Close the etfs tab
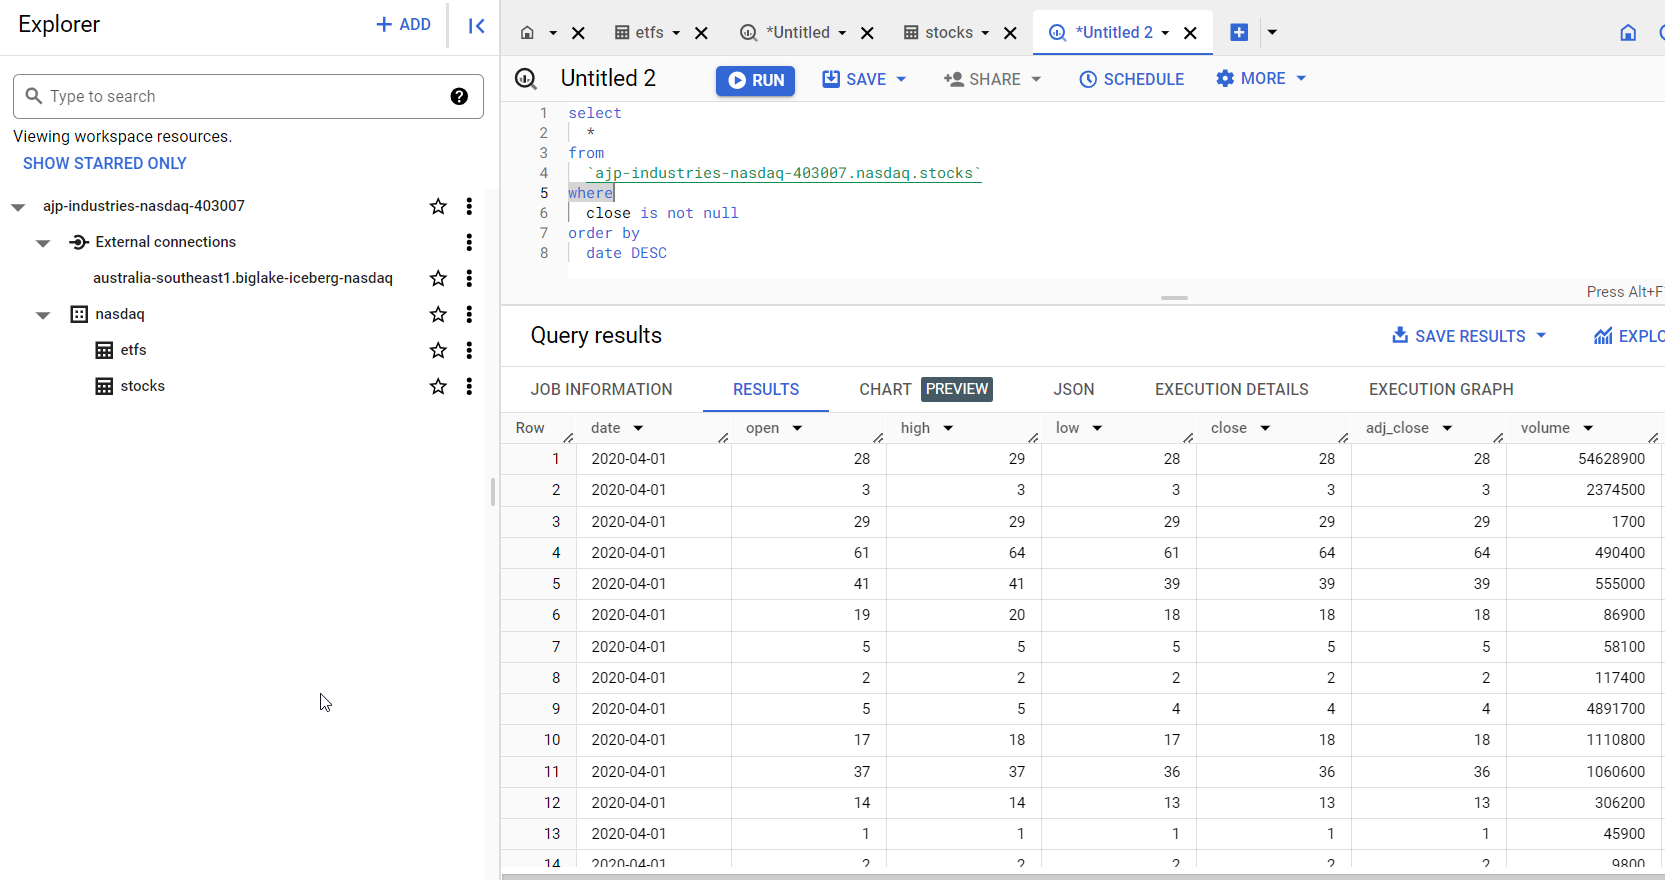Image resolution: width=1665 pixels, height=880 pixels. coord(701,33)
